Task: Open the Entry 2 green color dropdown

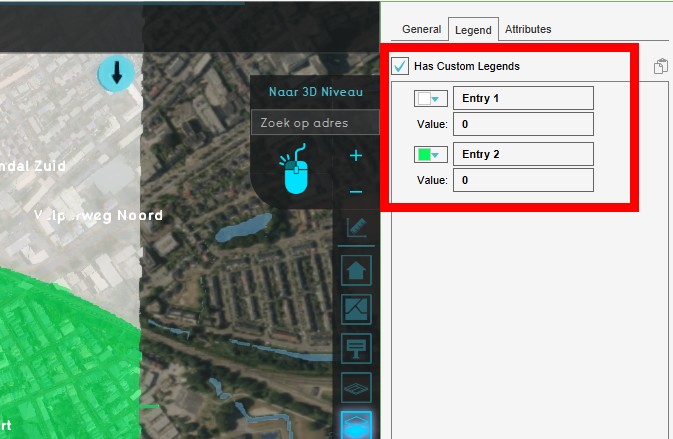Action: (x=430, y=155)
